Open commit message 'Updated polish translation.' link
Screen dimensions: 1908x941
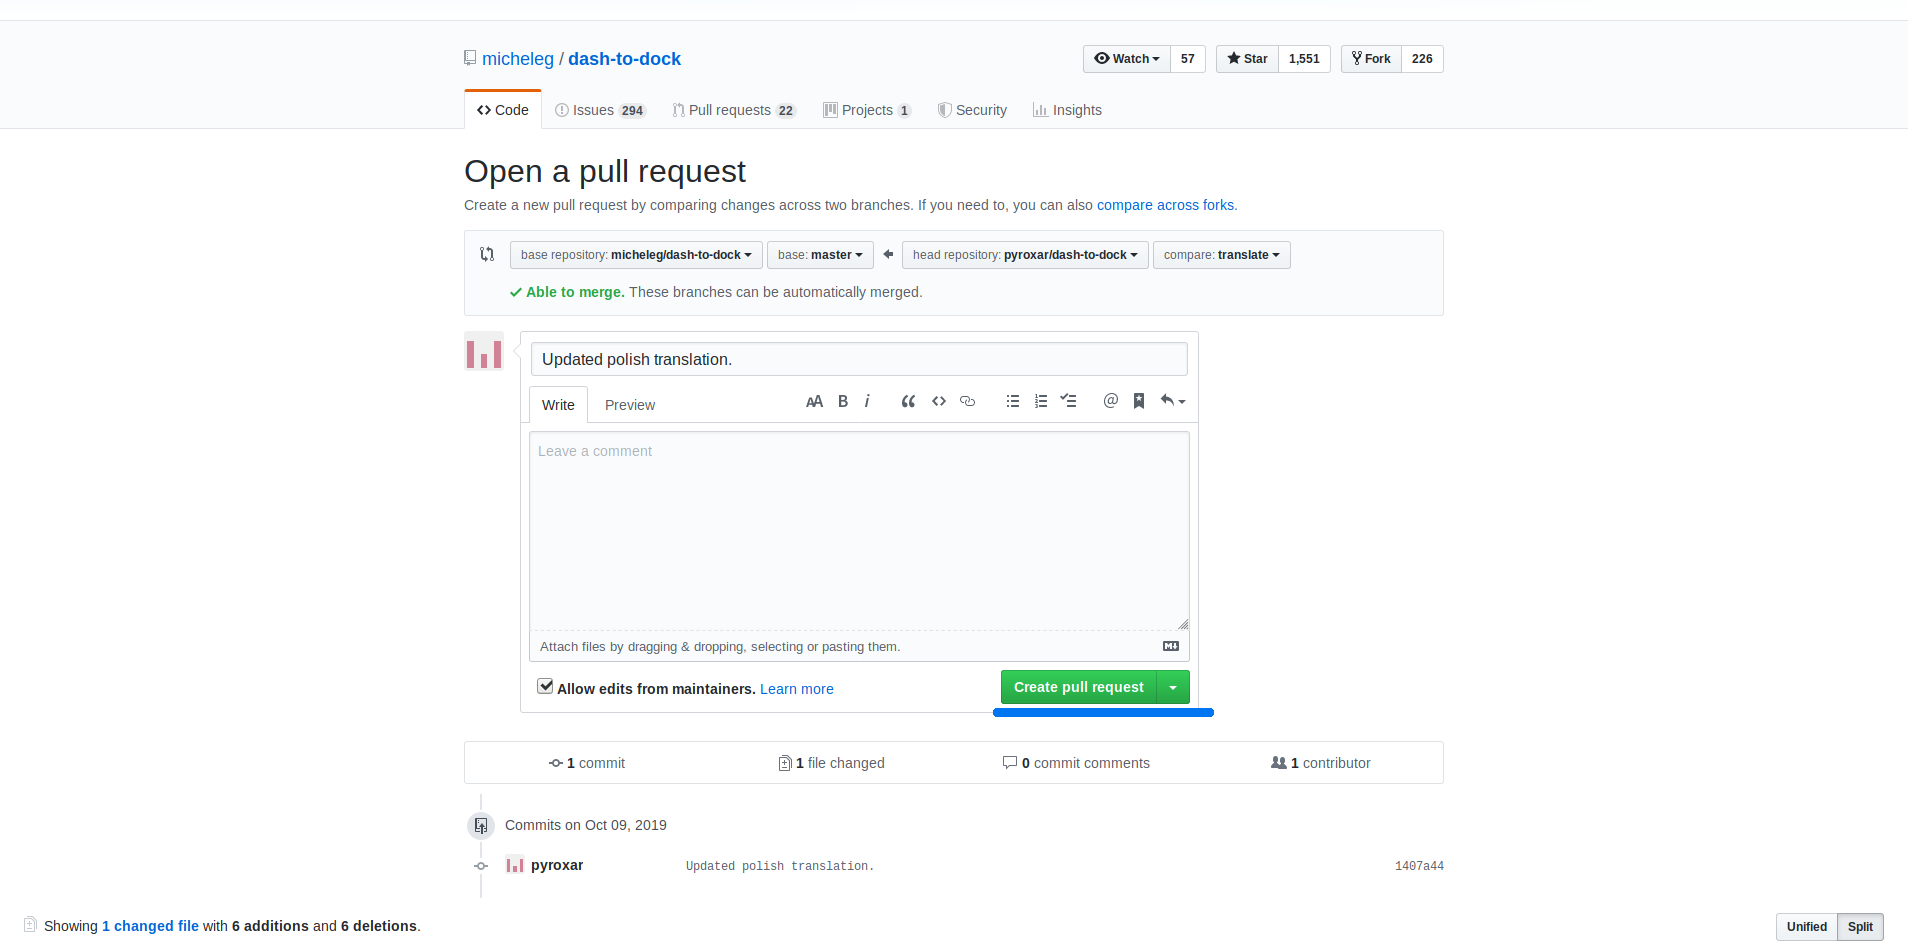coord(780,866)
